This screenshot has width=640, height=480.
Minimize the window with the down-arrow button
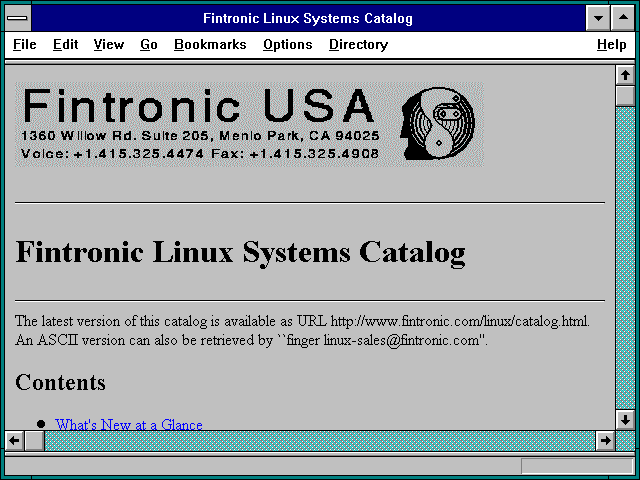[598, 18]
